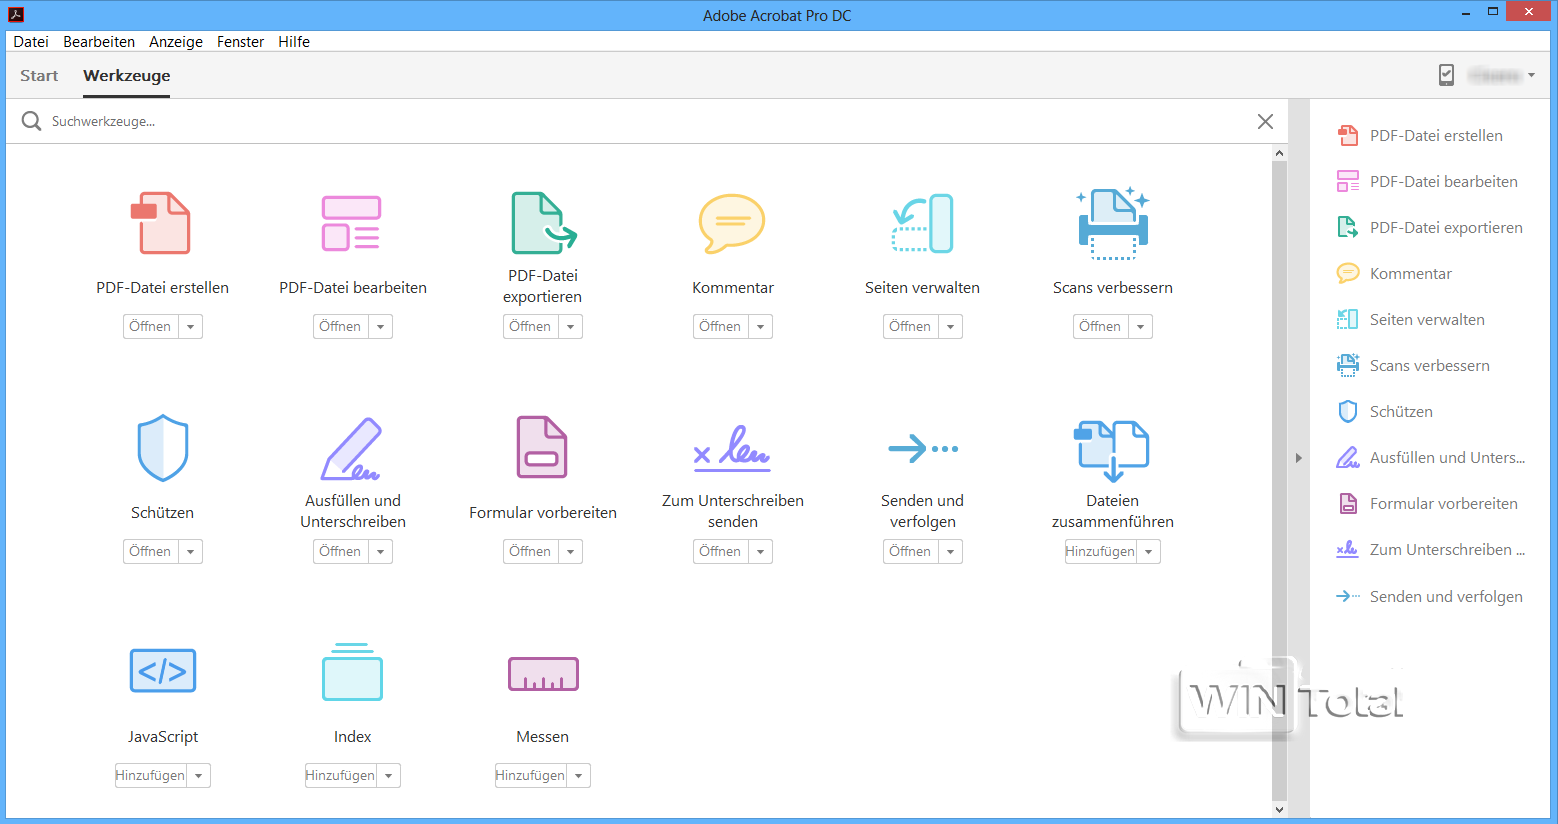Switch to the Start tab
Screen dimensions: 1558x824
click(x=39, y=76)
